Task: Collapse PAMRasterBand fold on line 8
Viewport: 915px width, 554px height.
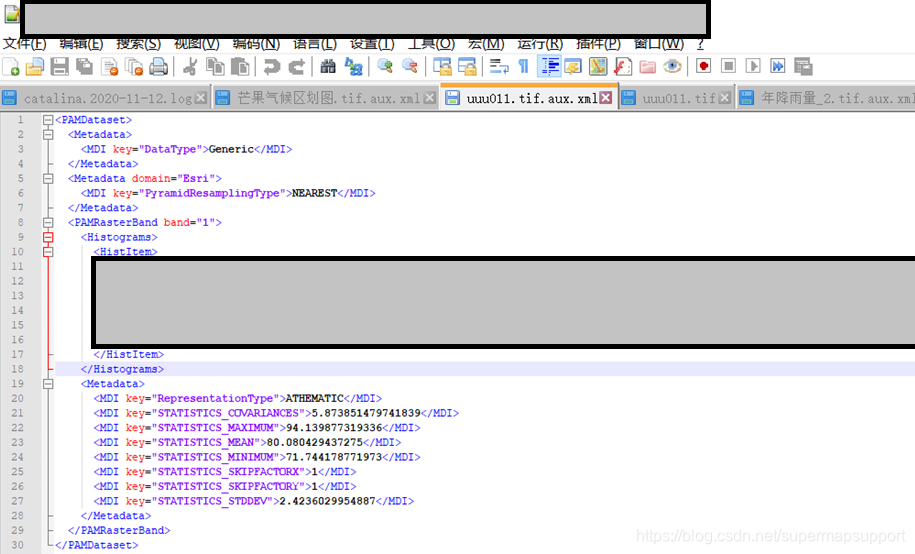Action: pyautogui.click(x=48, y=222)
